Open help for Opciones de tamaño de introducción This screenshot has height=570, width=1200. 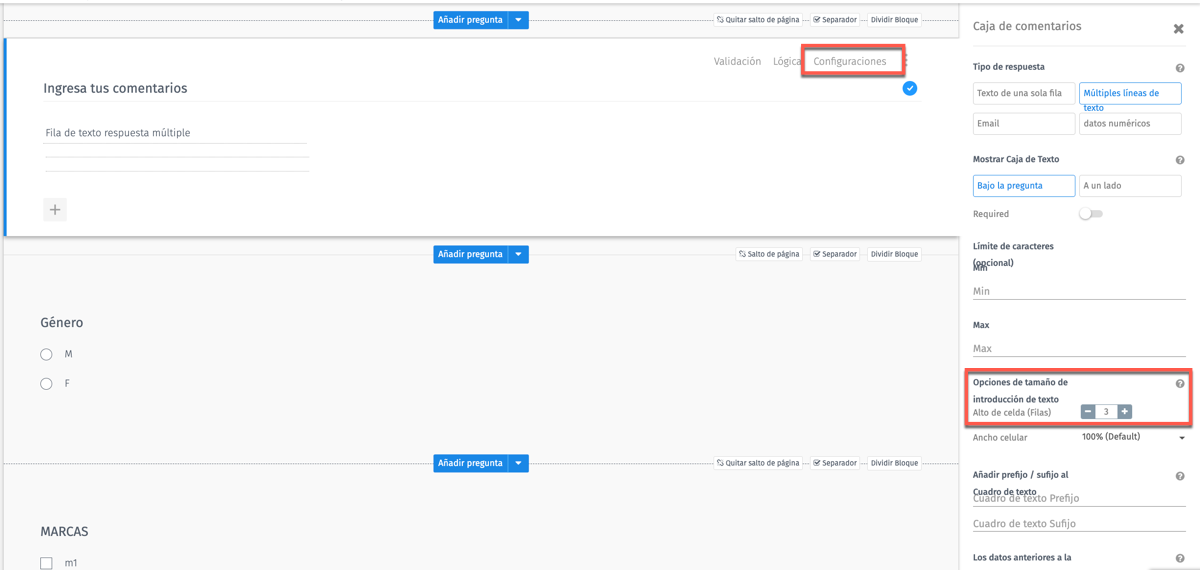pyautogui.click(x=1180, y=384)
